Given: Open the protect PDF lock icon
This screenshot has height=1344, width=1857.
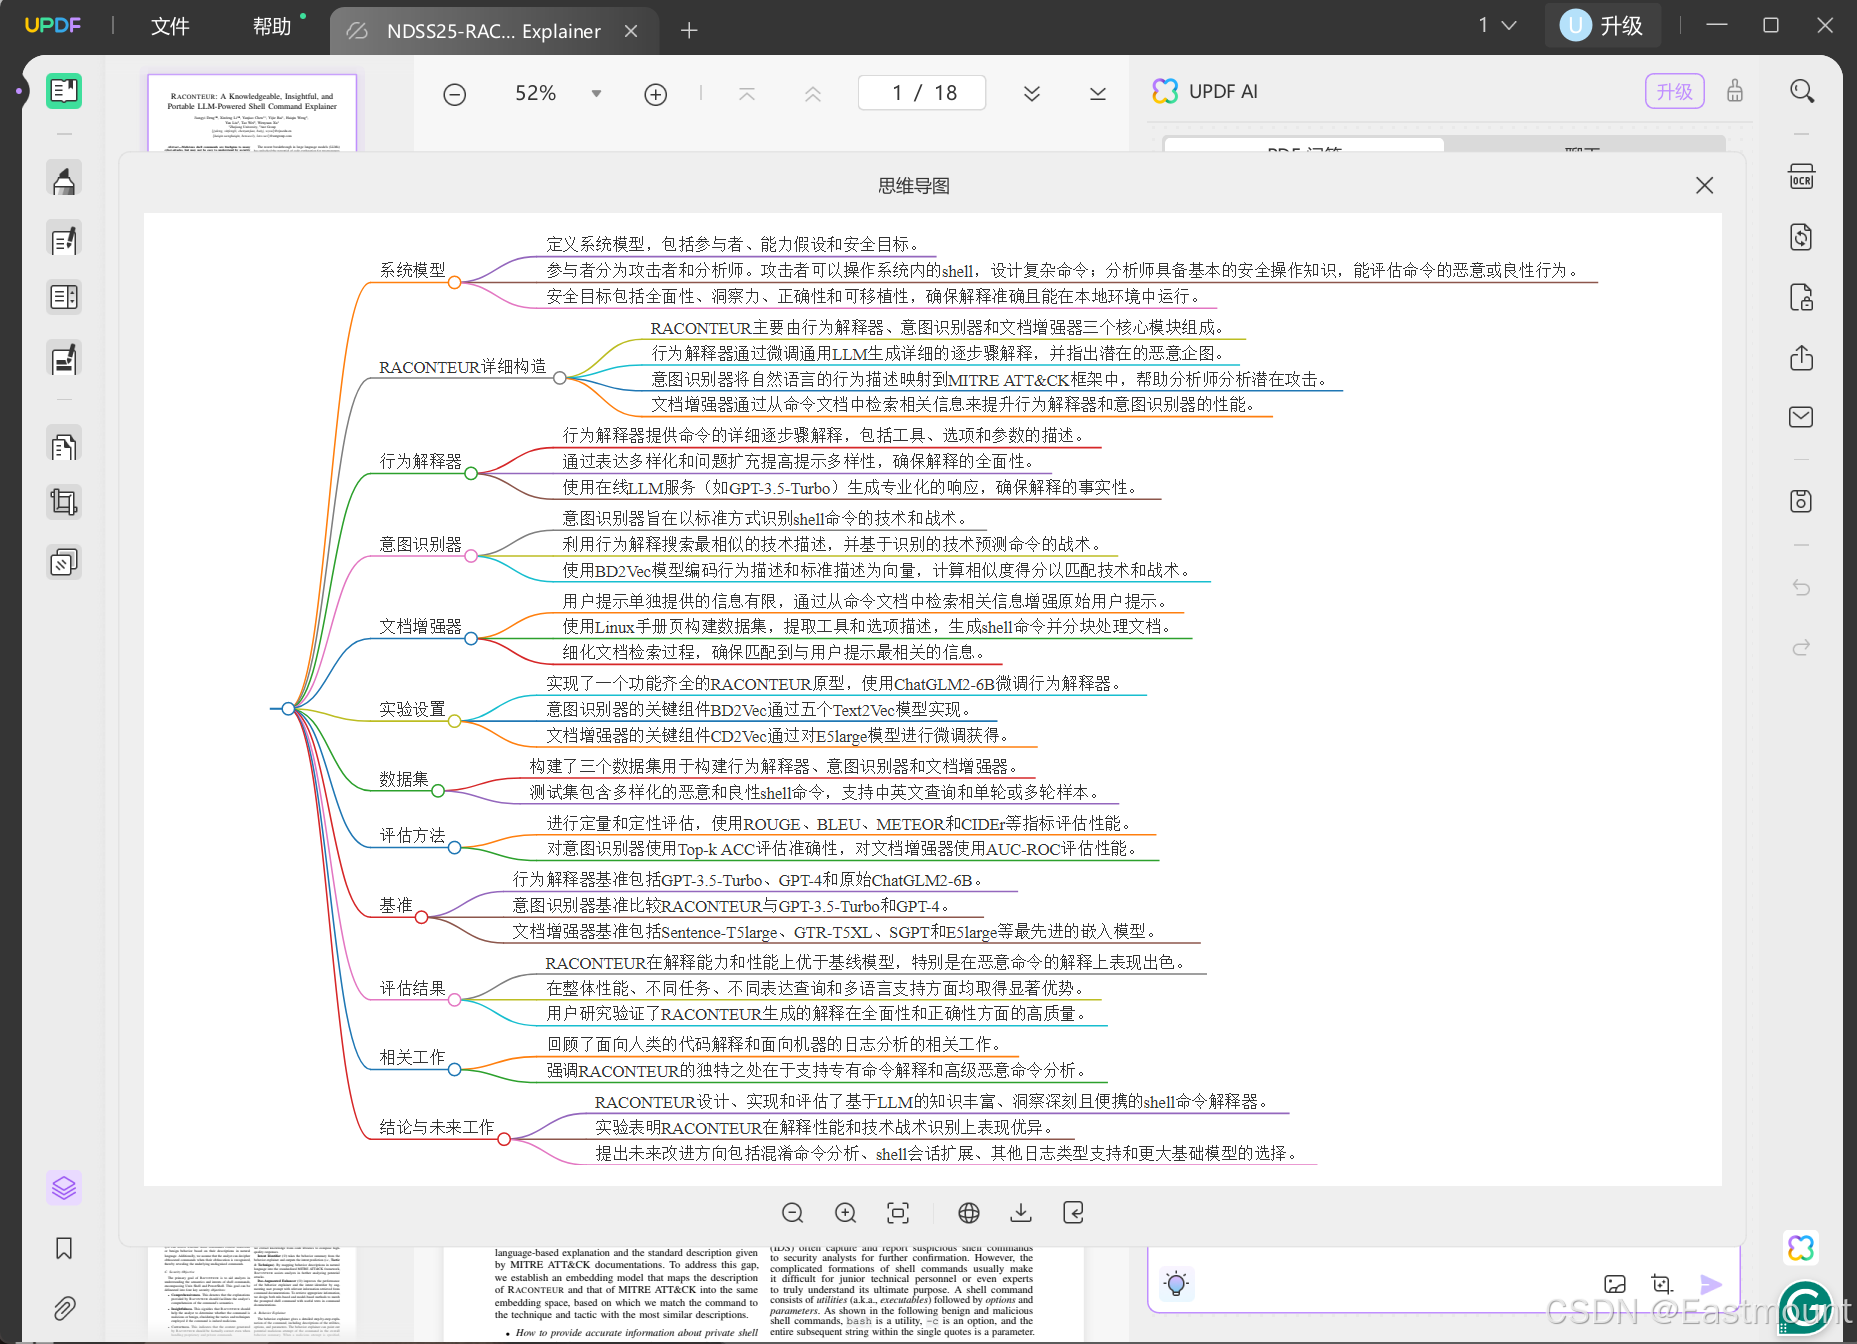Looking at the screenshot, I should click(x=1802, y=297).
